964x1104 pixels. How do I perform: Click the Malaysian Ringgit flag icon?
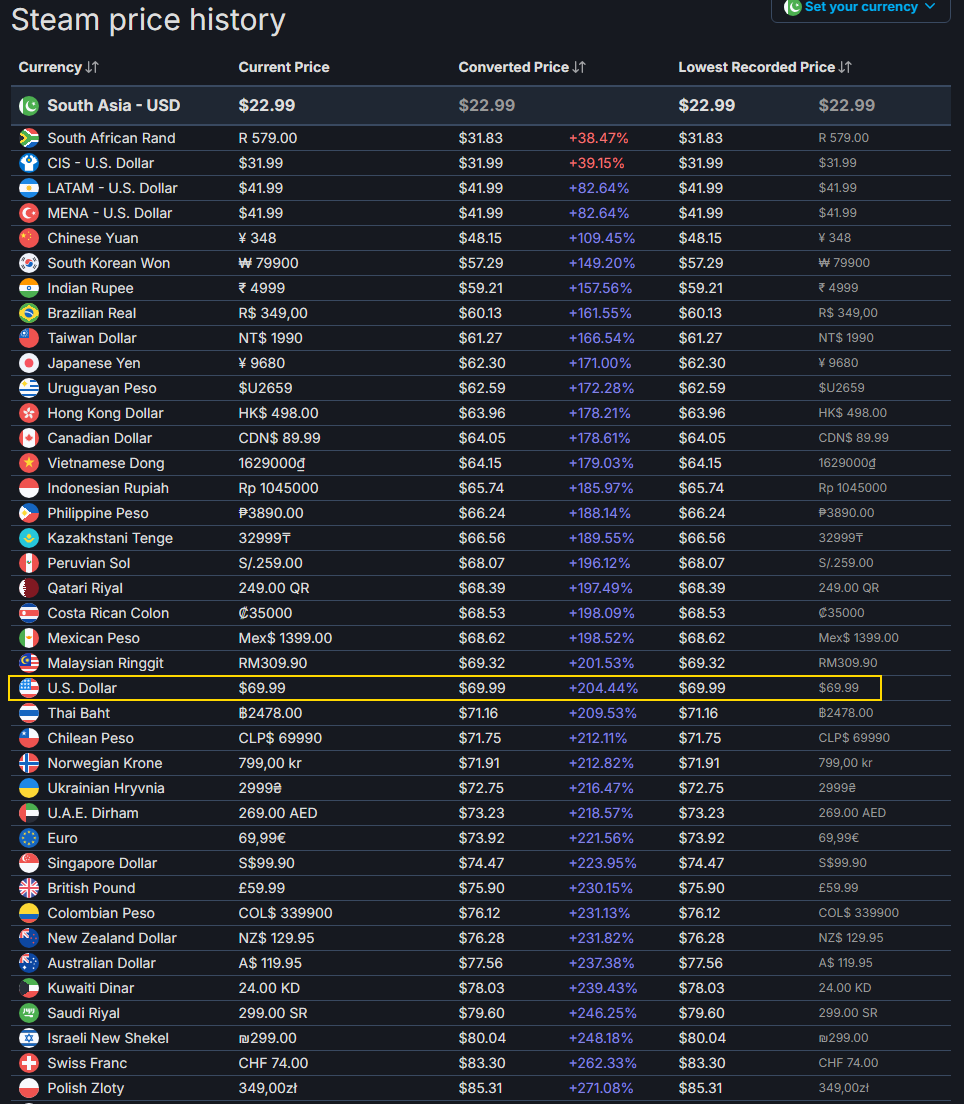[29, 663]
